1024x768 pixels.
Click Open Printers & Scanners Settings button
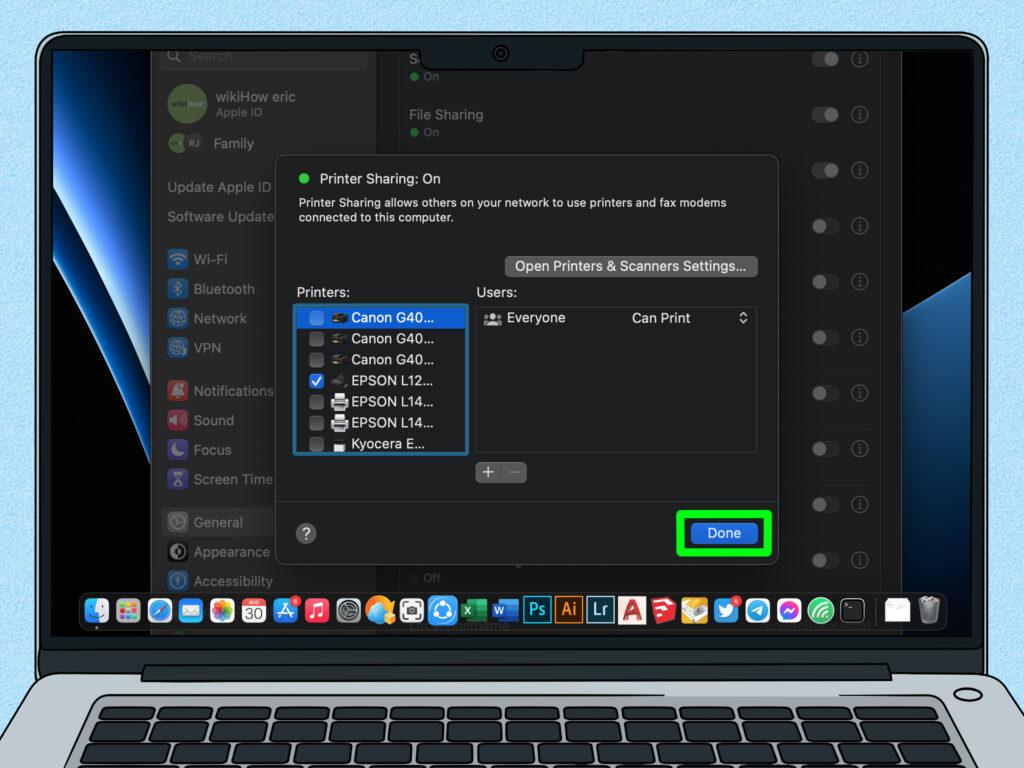pos(631,266)
